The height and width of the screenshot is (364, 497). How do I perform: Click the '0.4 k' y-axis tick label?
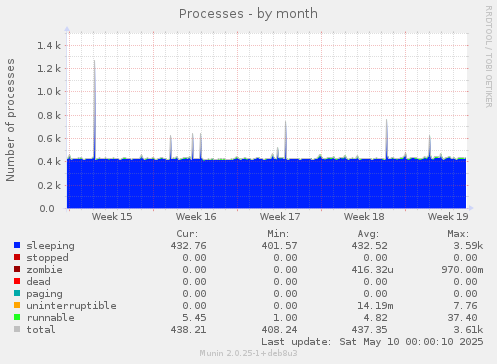tap(49, 162)
